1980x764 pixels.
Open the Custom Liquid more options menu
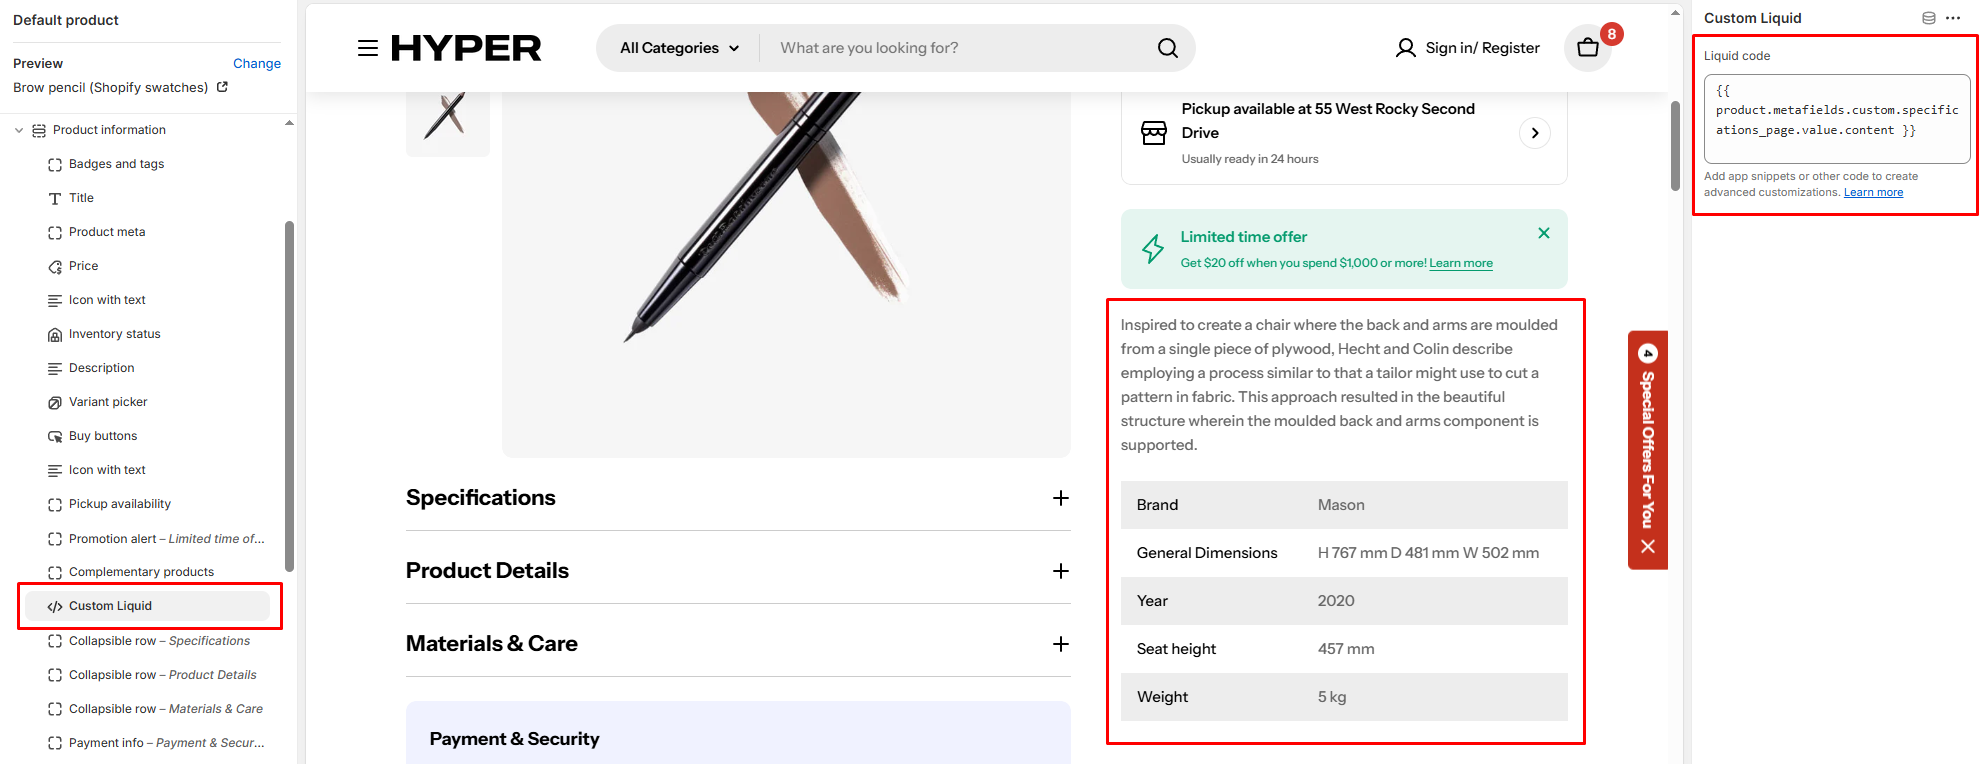1953,18
